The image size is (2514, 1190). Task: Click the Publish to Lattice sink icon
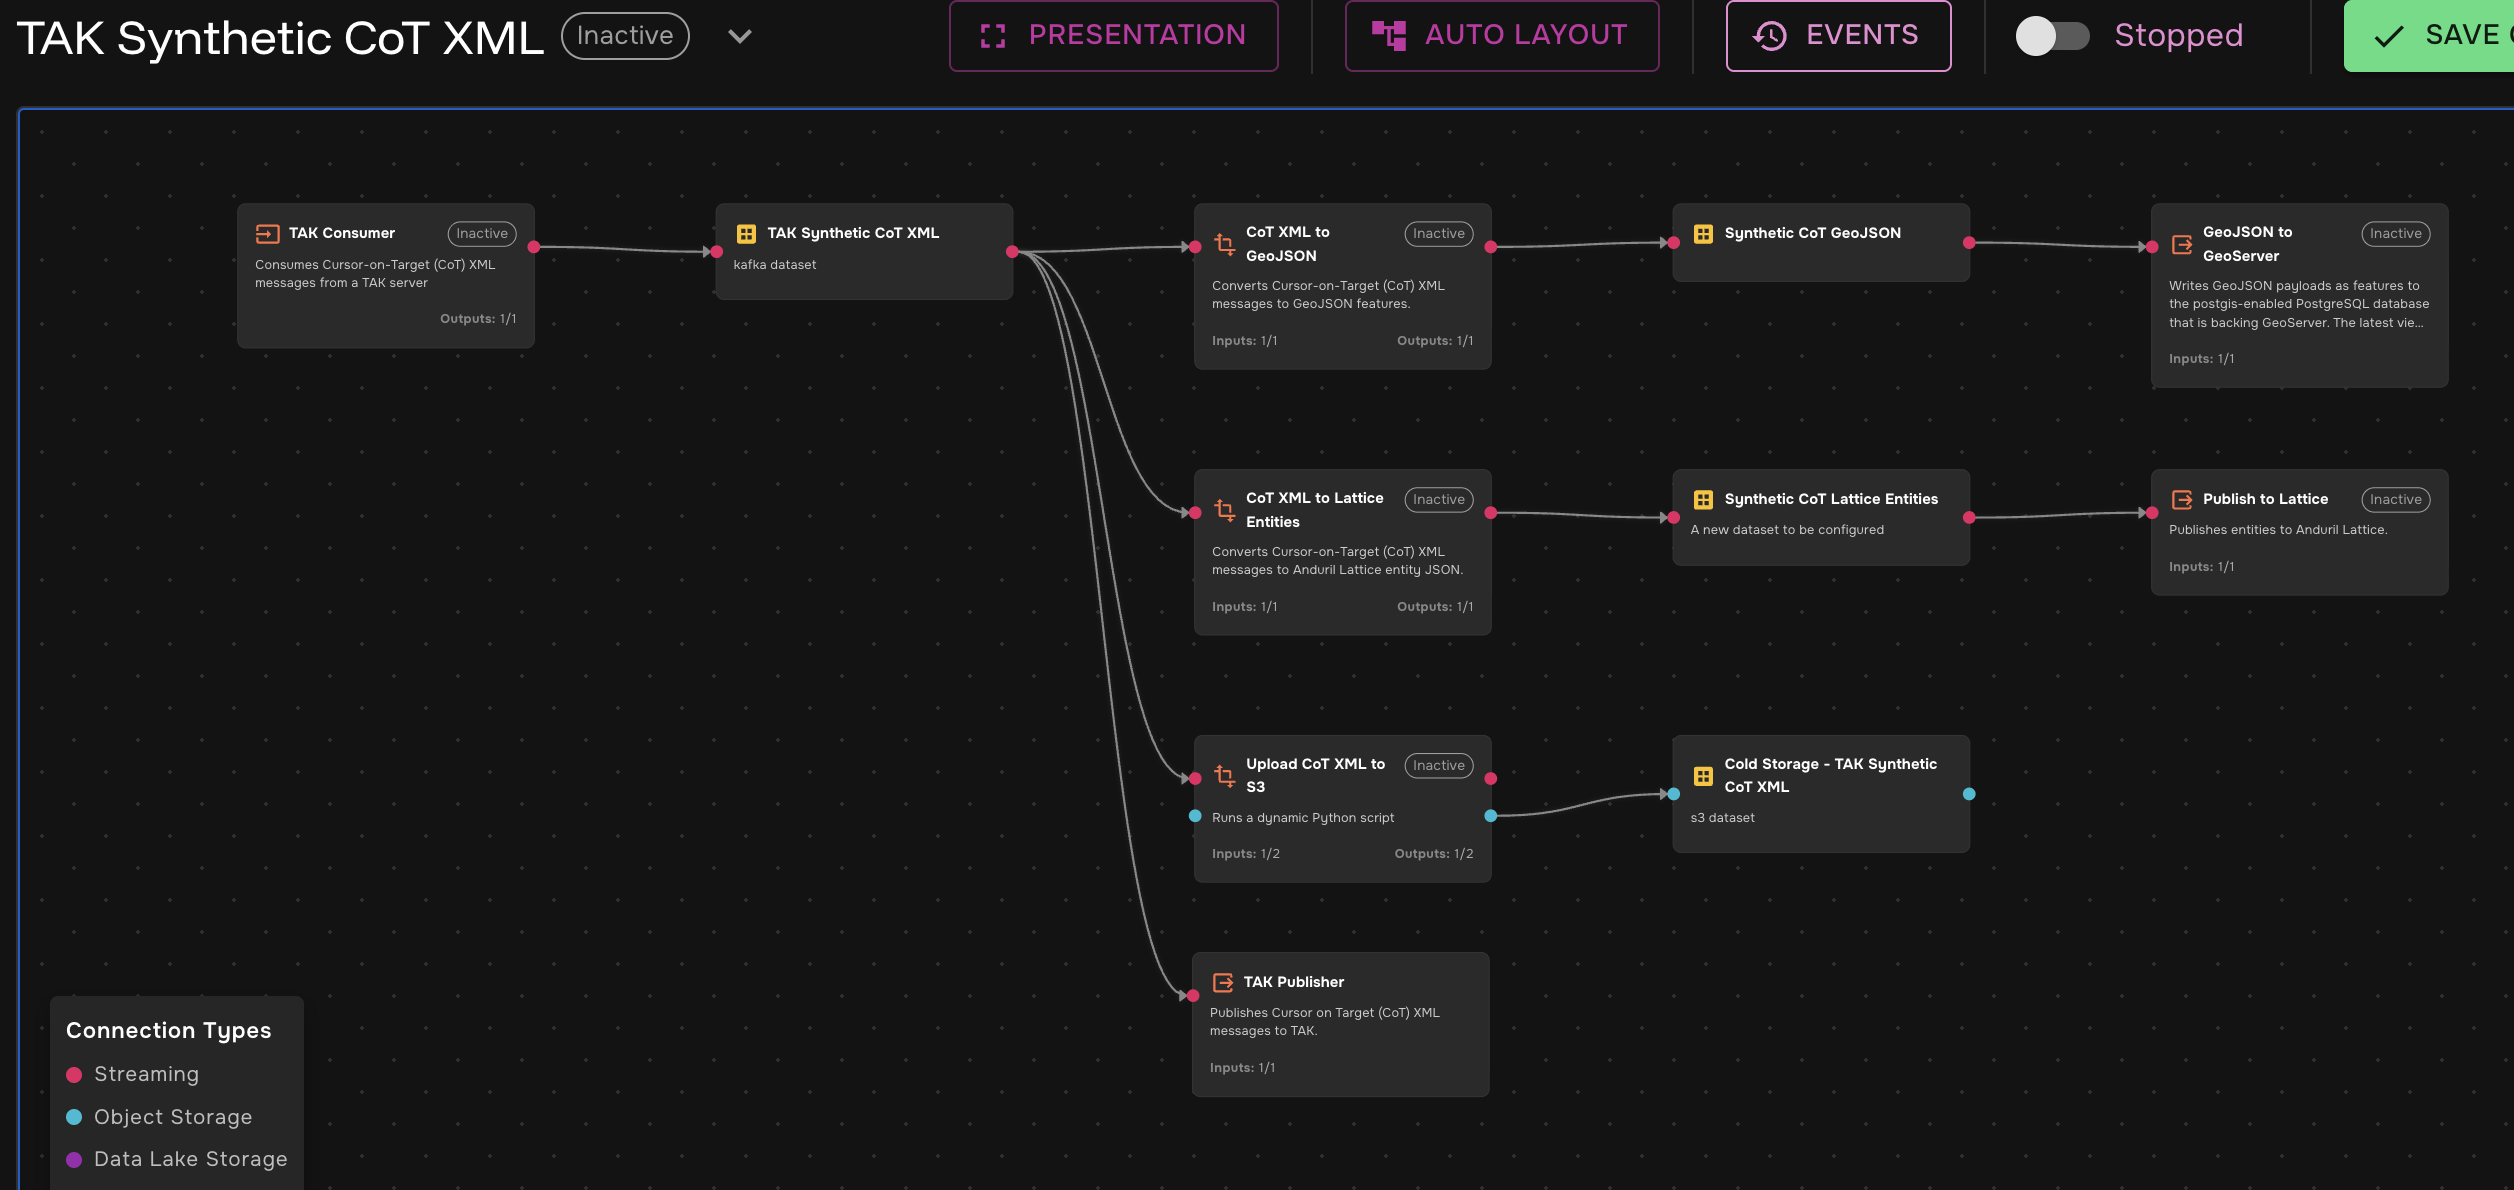point(2181,500)
